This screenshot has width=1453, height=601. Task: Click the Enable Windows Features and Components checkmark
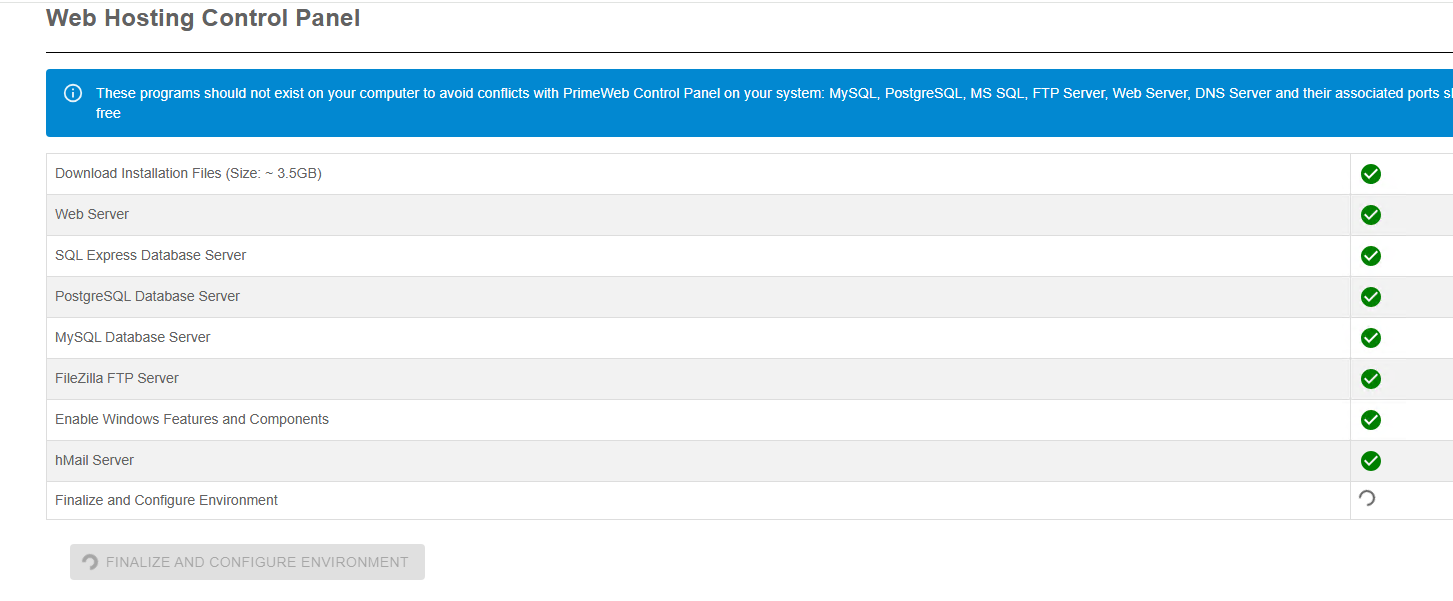click(x=1370, y=419)
